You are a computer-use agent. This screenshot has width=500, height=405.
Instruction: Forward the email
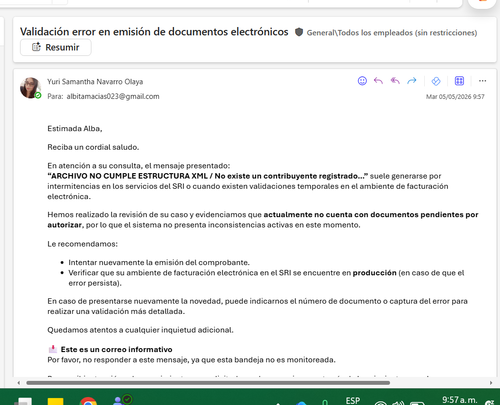(412, 81)
